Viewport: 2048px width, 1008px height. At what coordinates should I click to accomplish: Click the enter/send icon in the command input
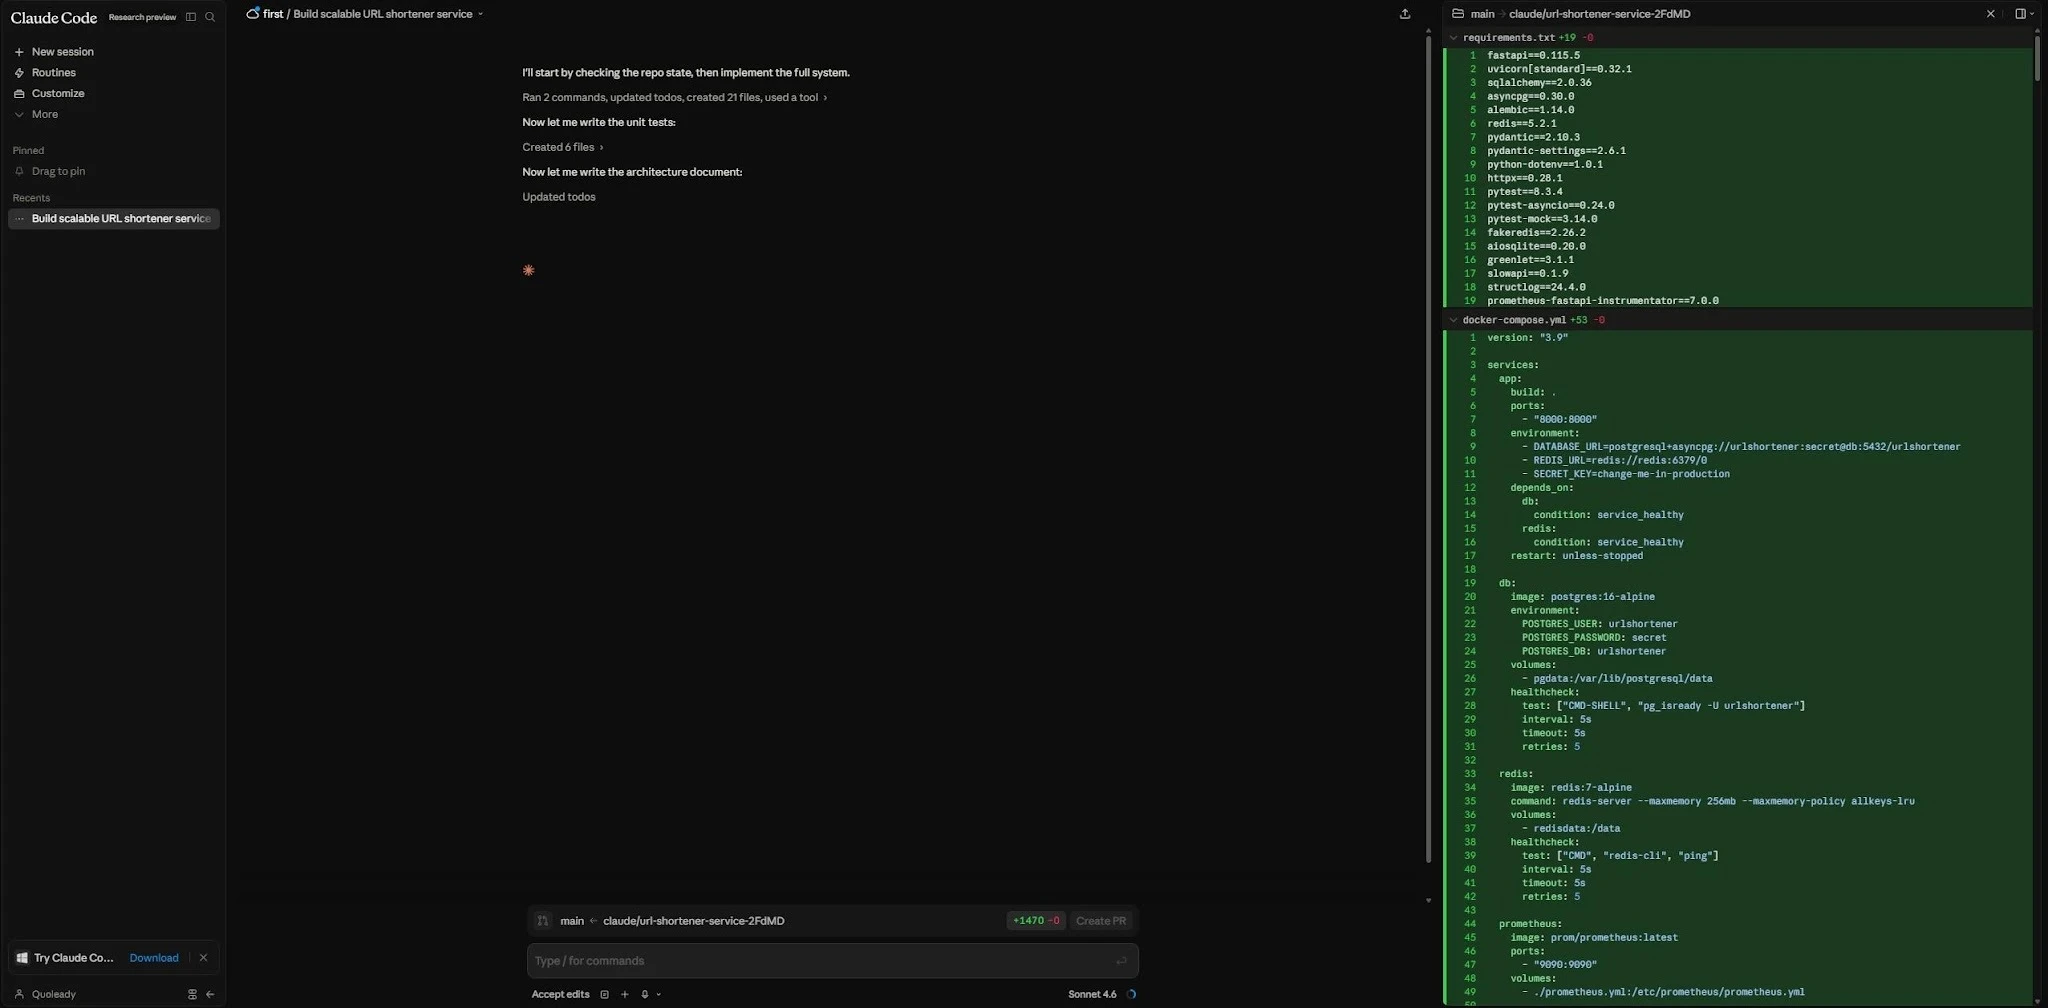coord(1121,962)
